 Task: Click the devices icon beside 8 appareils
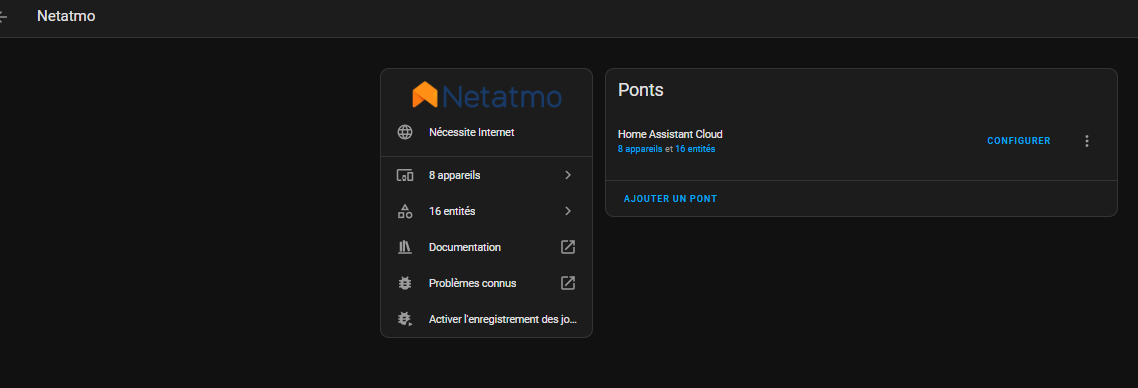click(x=405, y=176)
